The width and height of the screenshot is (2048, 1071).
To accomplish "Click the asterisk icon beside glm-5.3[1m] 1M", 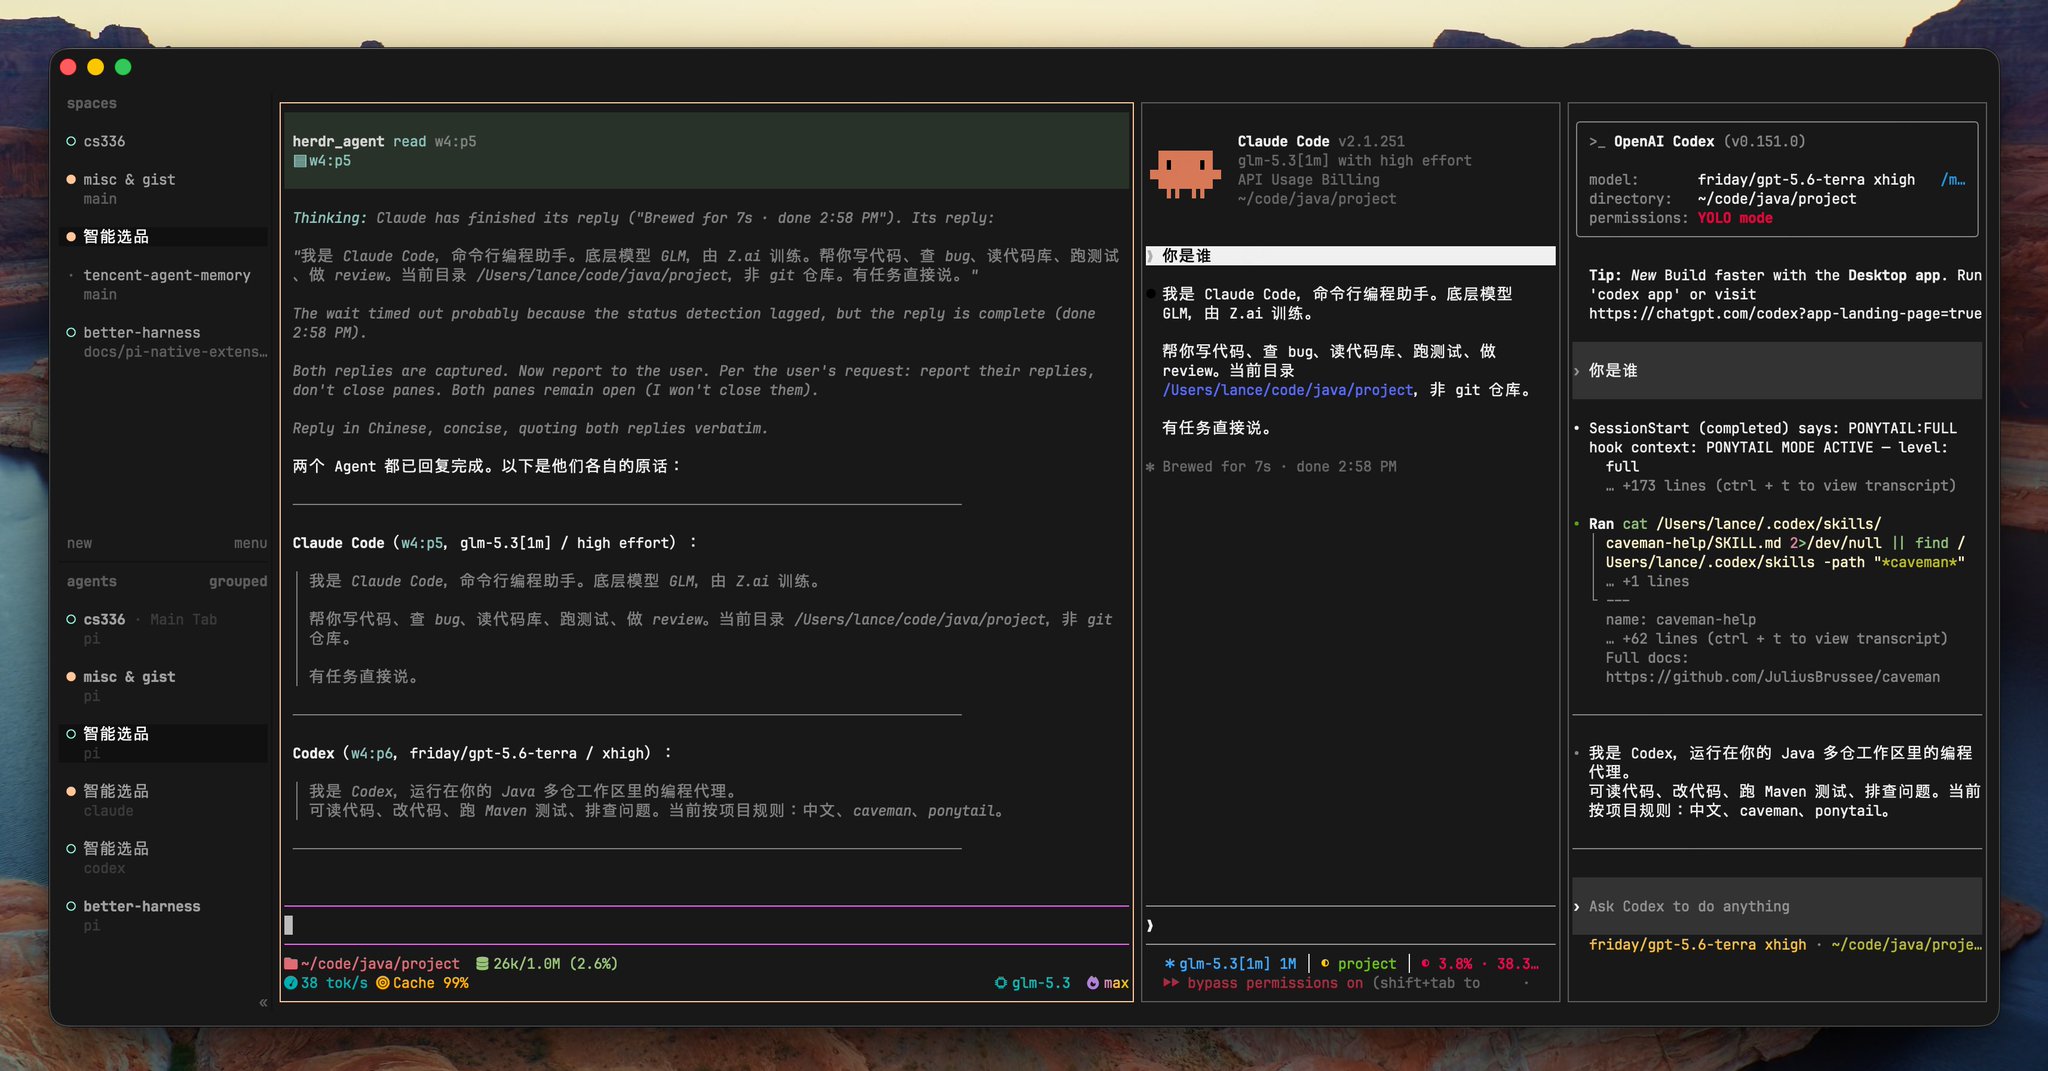I will click(x=1170, y=964).
